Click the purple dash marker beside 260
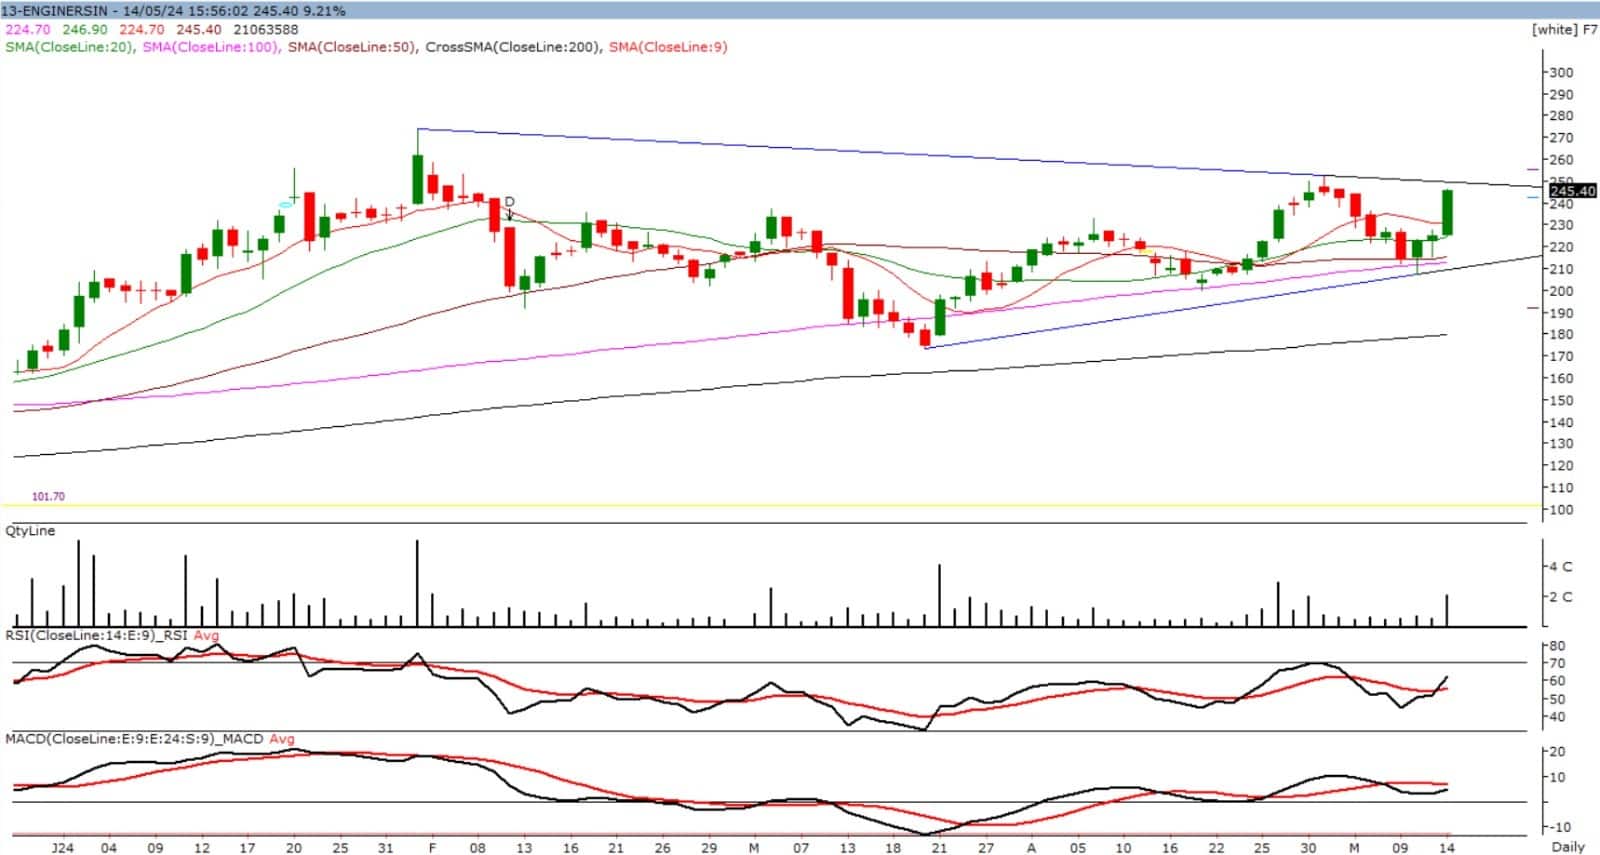This screenshot has width=1600, height=855. 1532,169
